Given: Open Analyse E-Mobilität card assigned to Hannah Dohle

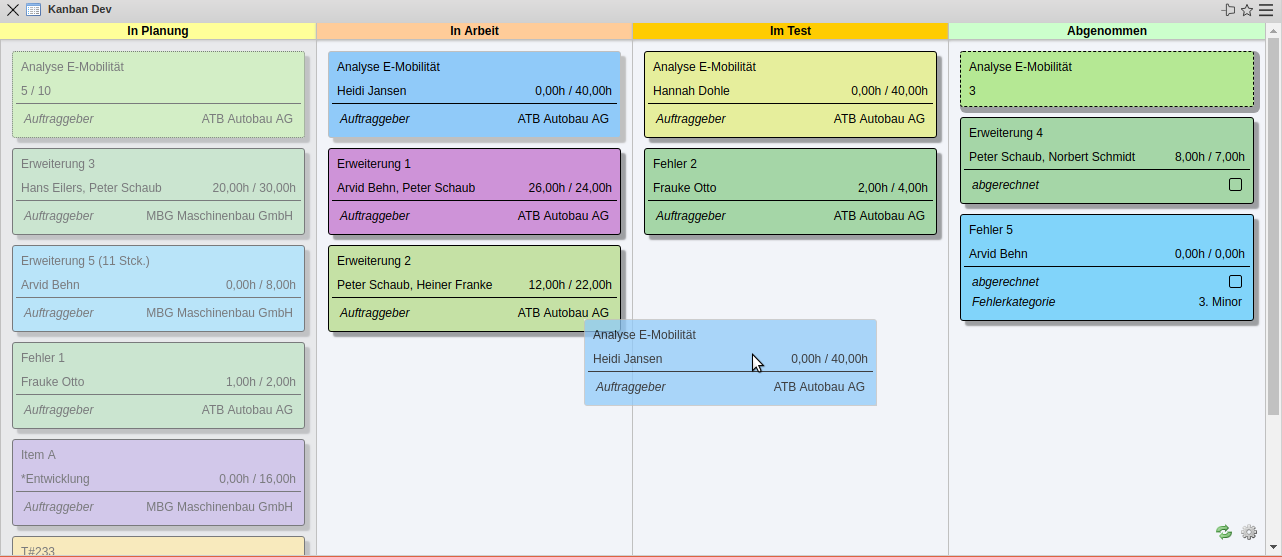Looking at the screenshot, I should [790, 95].
